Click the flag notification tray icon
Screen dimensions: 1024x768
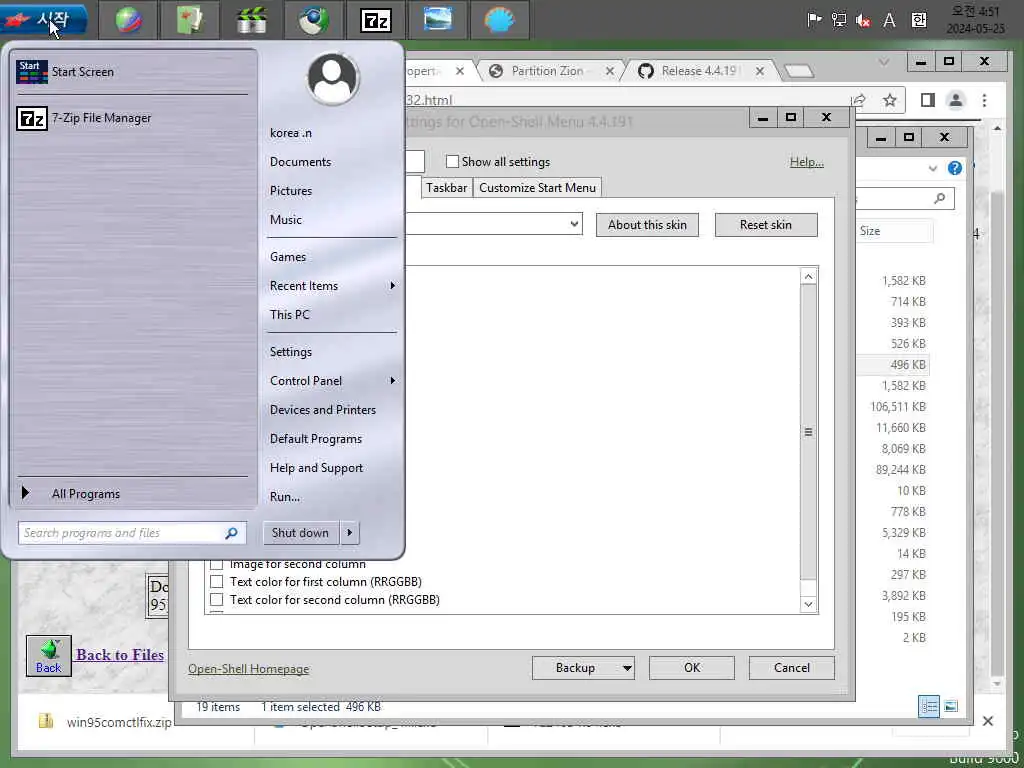(814, 20)
